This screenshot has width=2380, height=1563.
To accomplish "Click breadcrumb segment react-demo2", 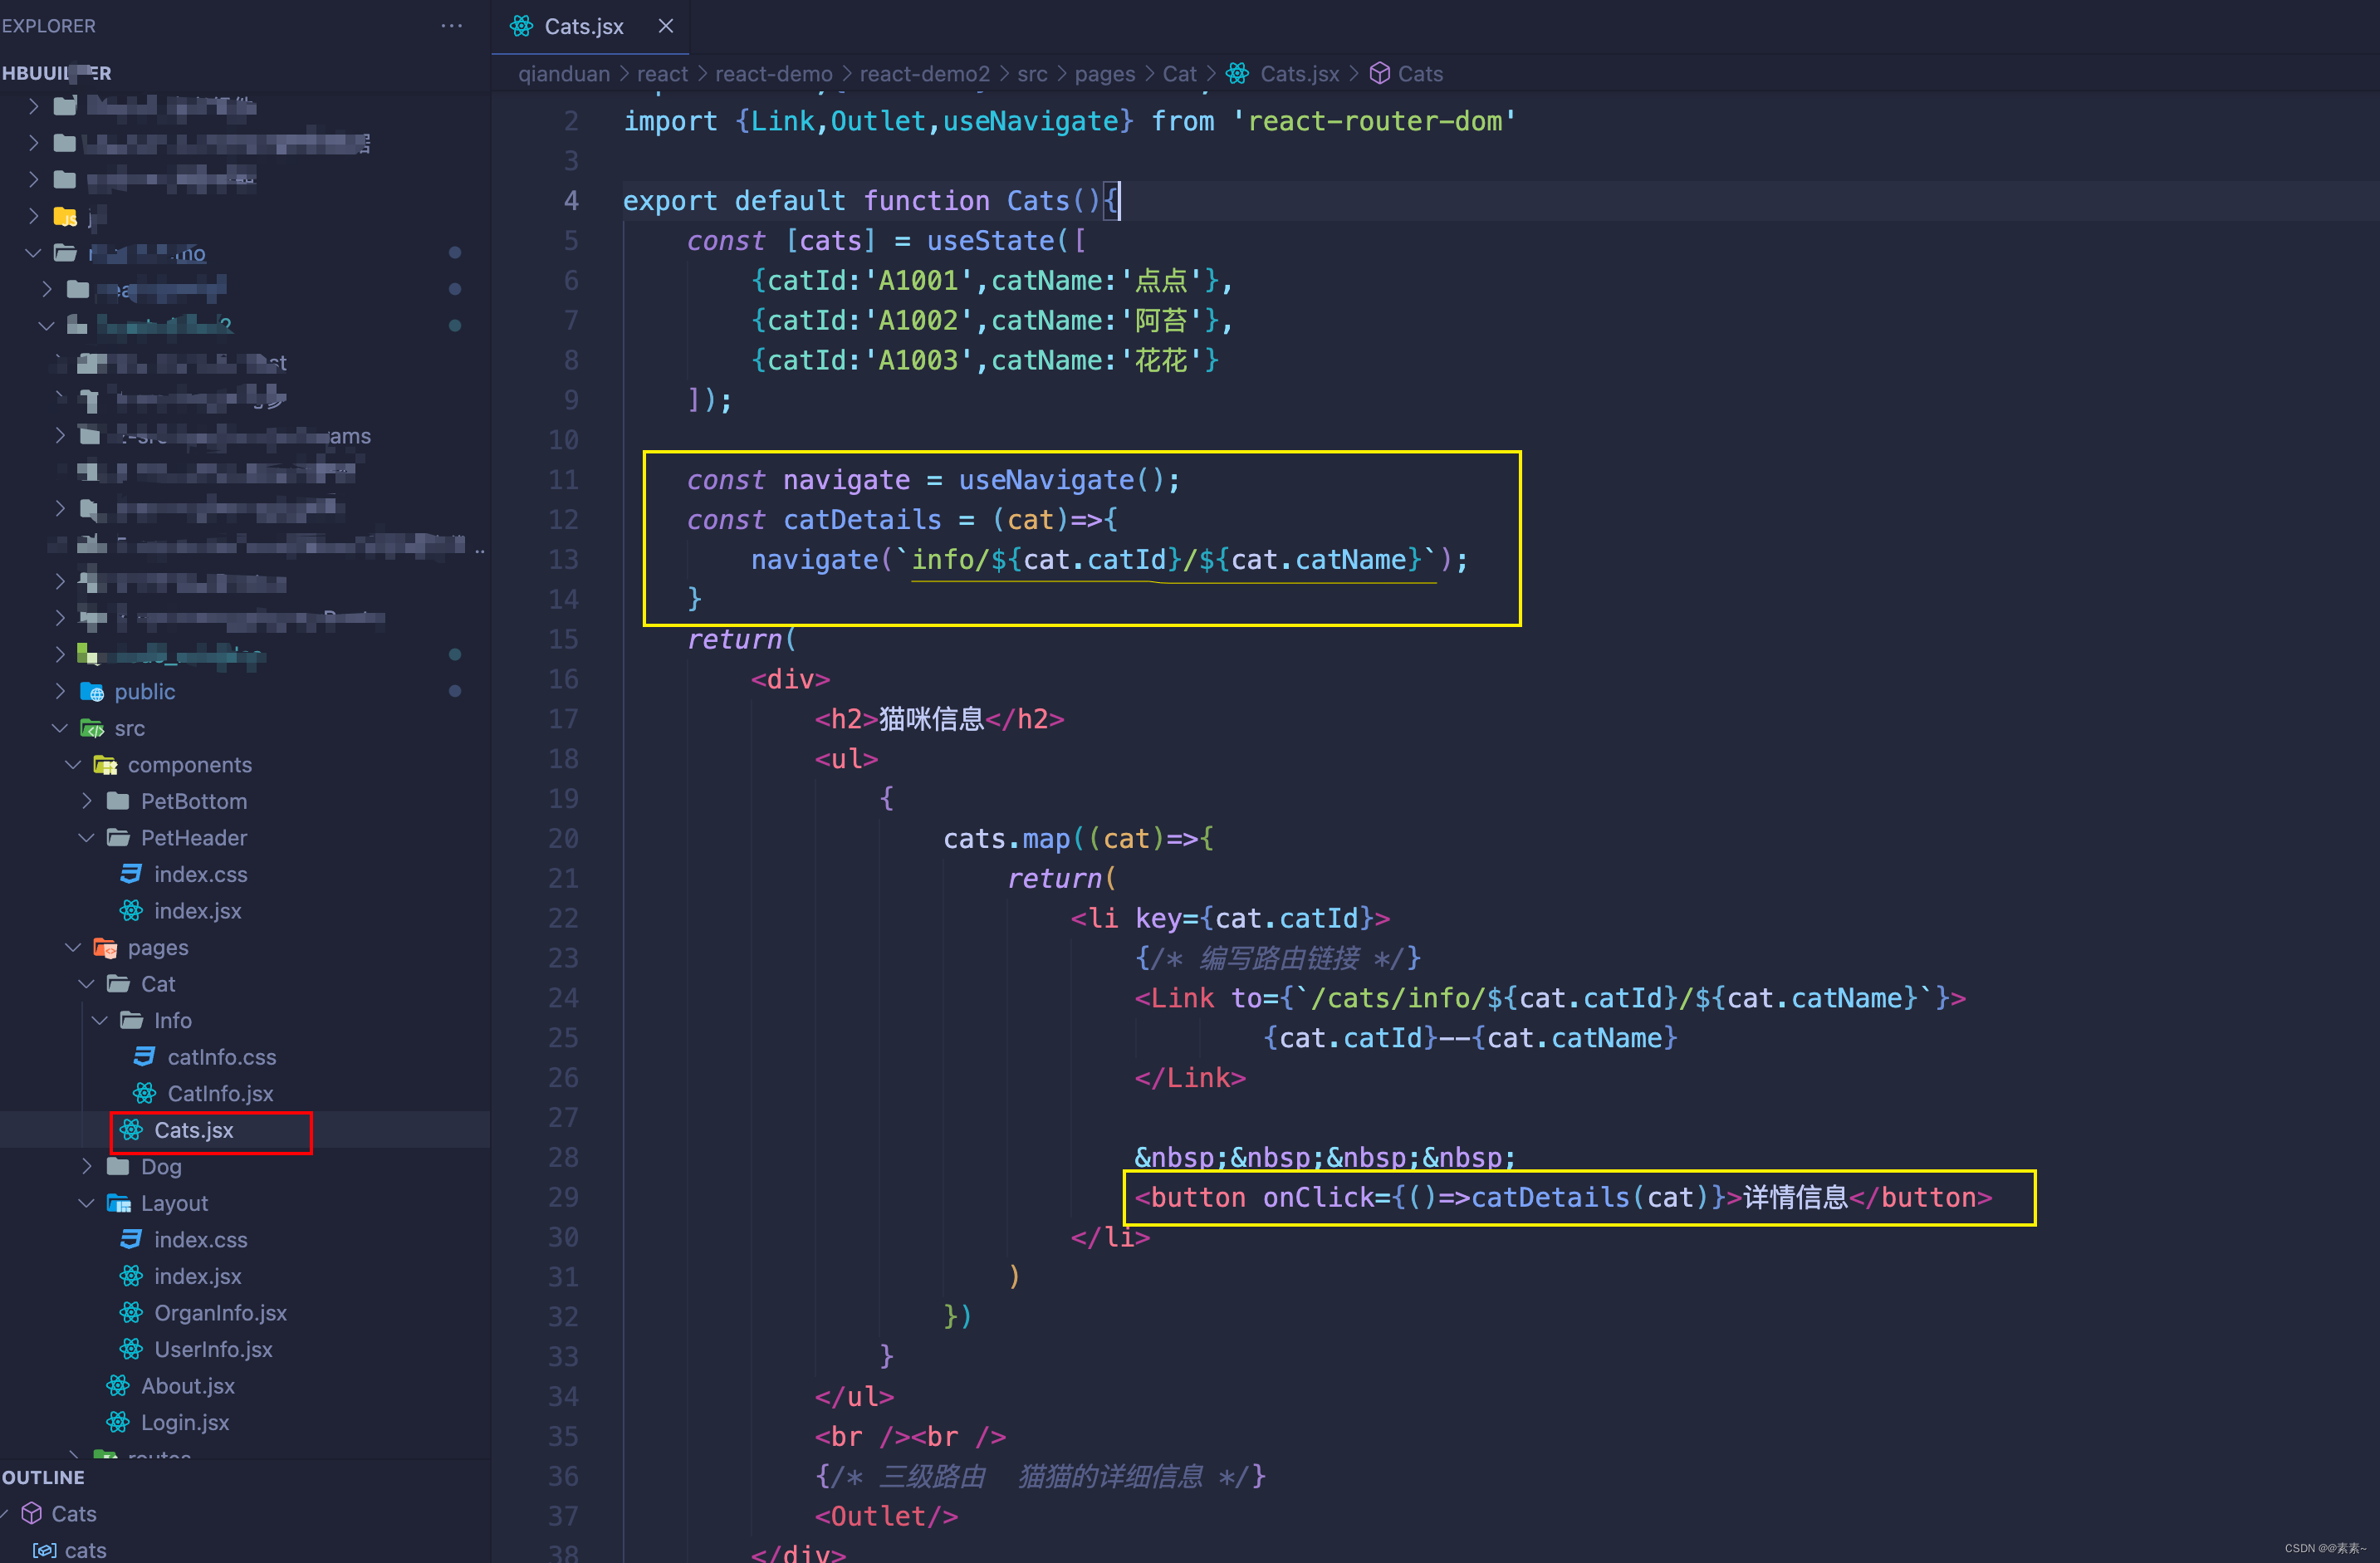I will (x=924, y=73).
